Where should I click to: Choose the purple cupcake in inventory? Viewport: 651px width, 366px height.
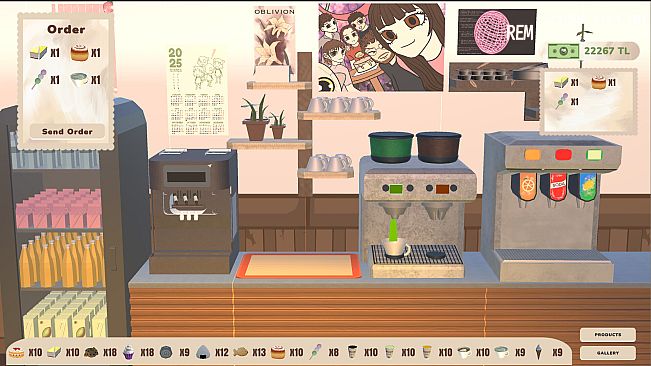[x=128, y=353]
